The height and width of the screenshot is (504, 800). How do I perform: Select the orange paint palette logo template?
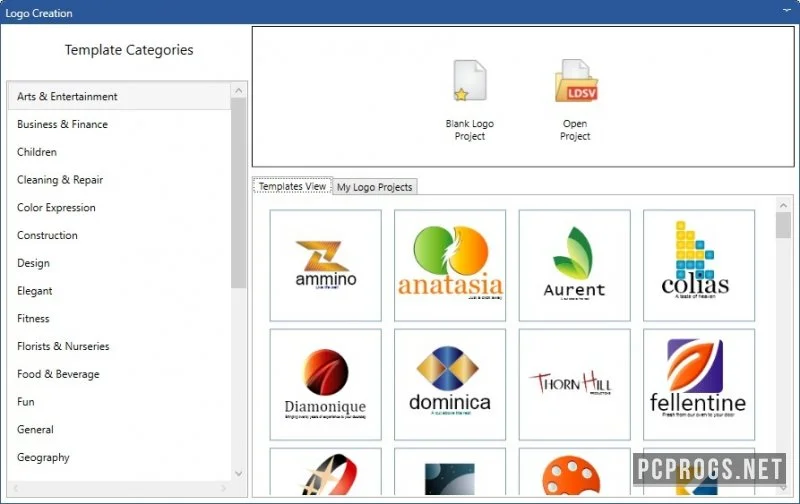(x=574, y=472)
